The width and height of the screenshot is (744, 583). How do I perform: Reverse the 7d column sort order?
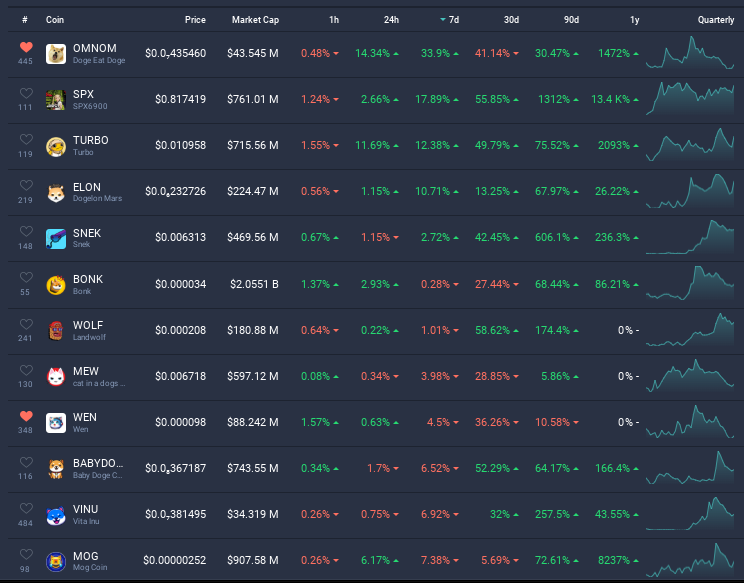click(x=450, y=19)
